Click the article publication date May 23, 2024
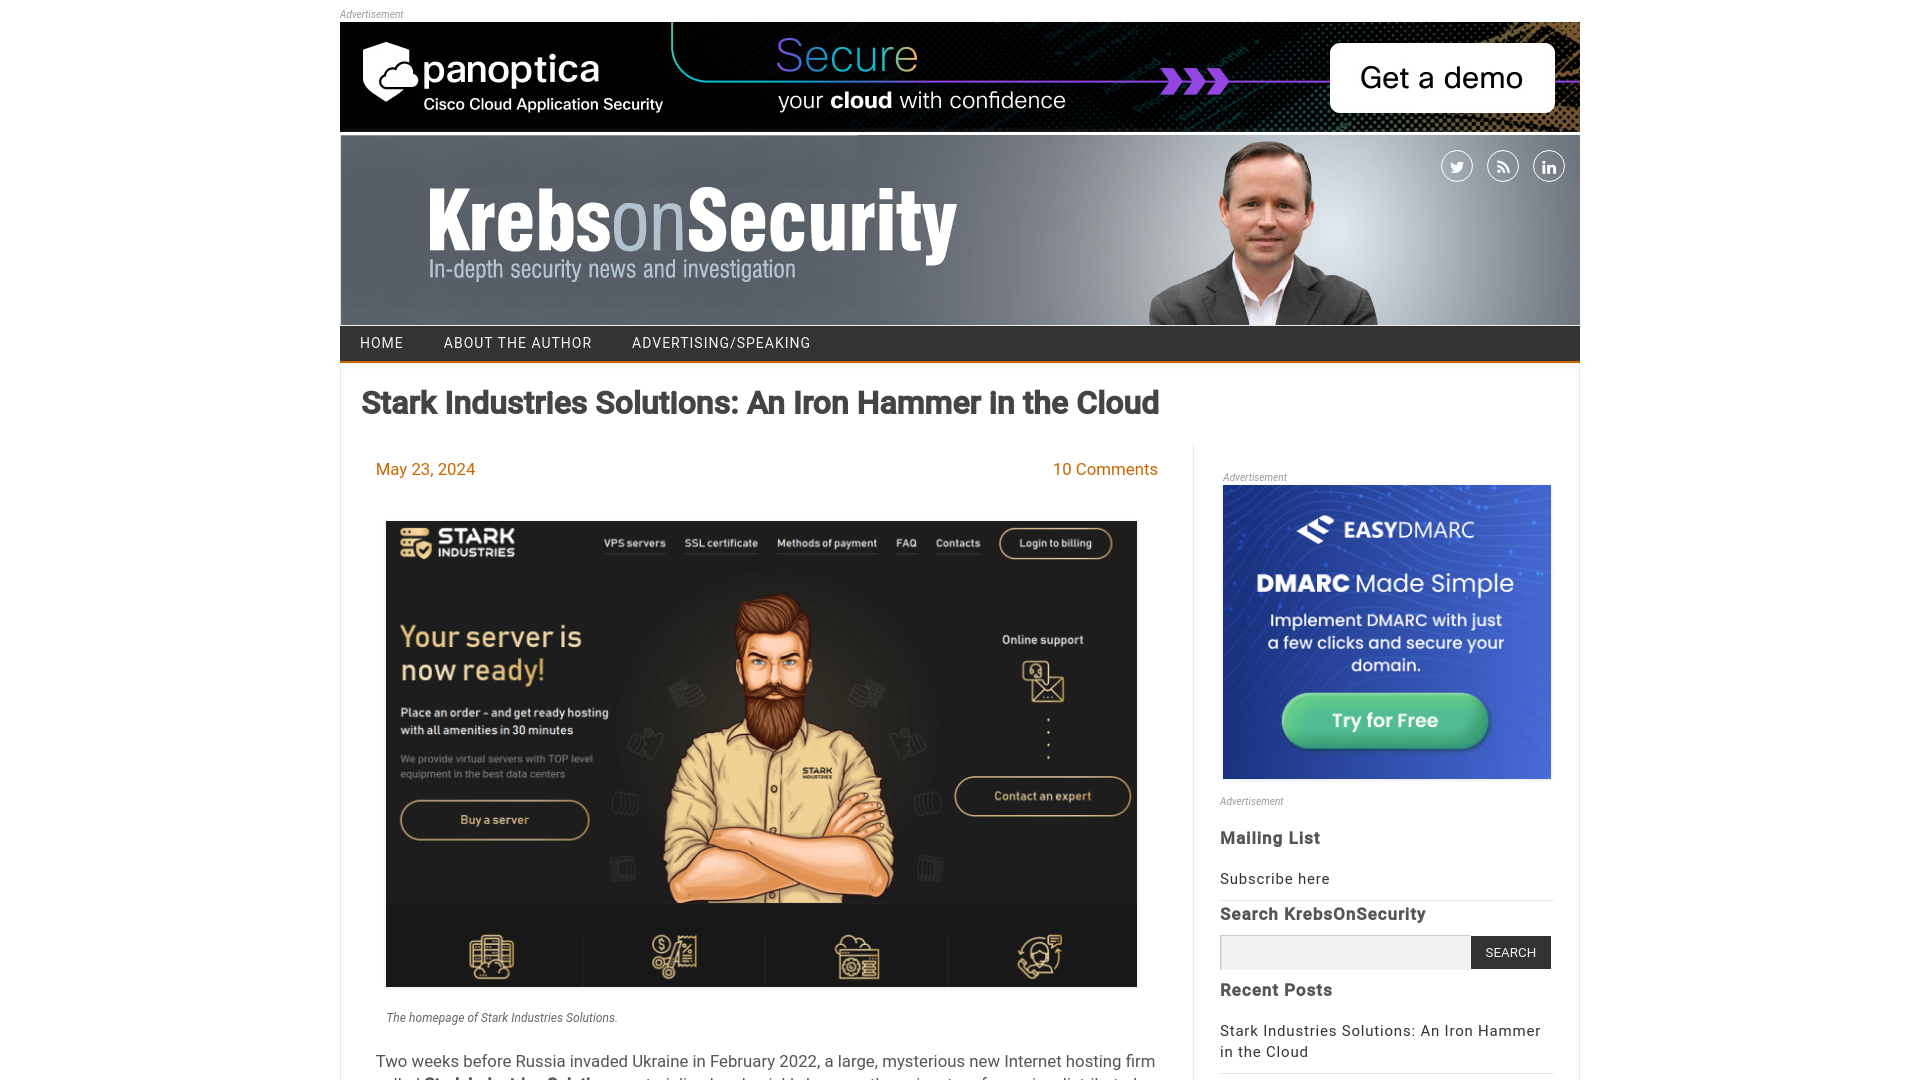1920x1080 pixels. [x=425, y=468]
